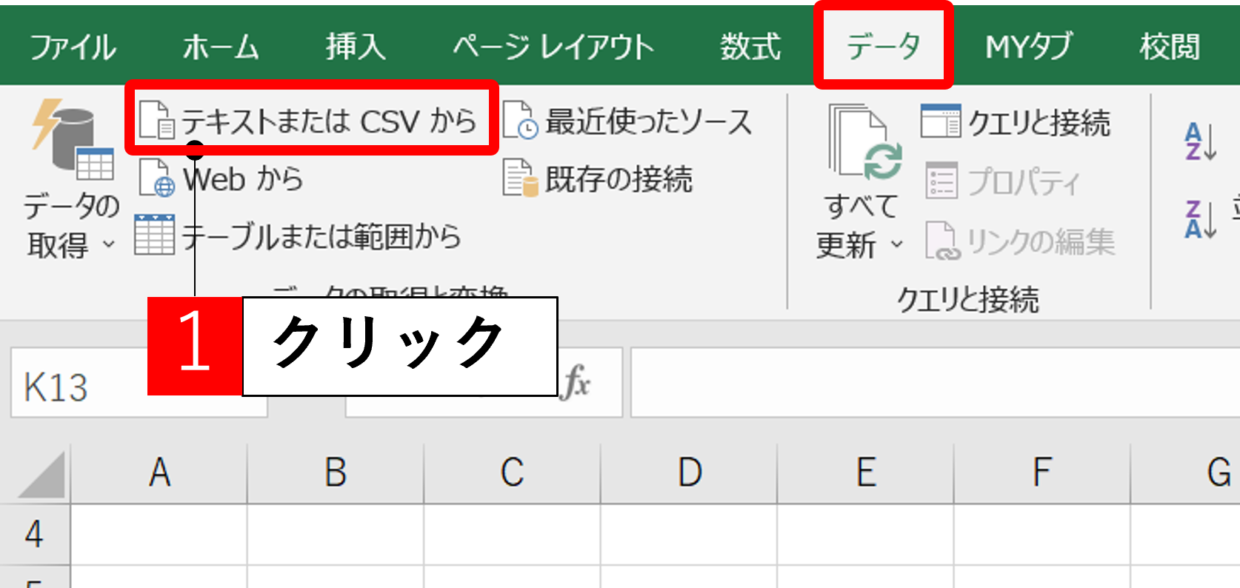Switch to the 数式 ribbon tab

751,47
